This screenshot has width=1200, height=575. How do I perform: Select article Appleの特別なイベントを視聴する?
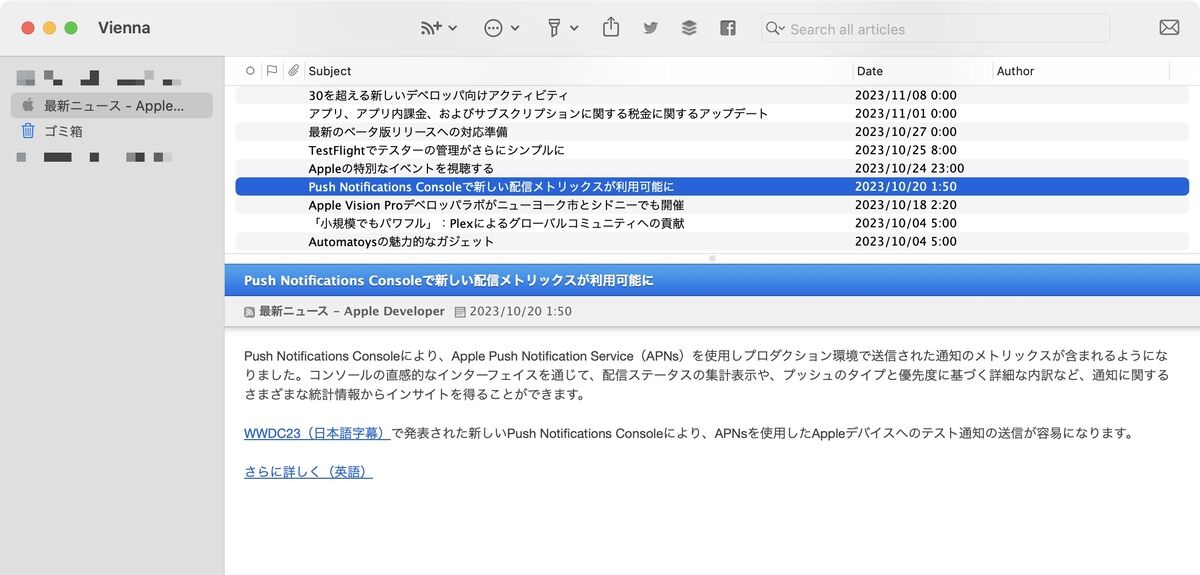click(712, 168)
